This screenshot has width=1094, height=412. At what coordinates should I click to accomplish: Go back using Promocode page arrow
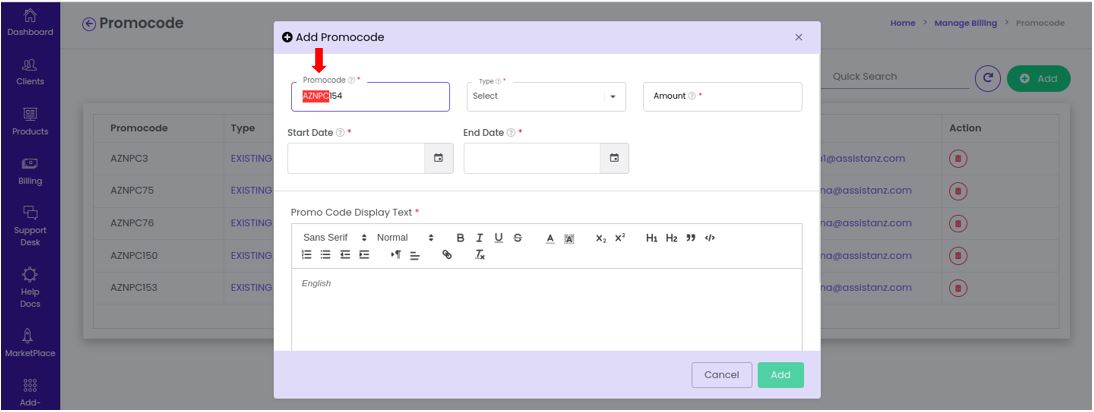point(89,24)
